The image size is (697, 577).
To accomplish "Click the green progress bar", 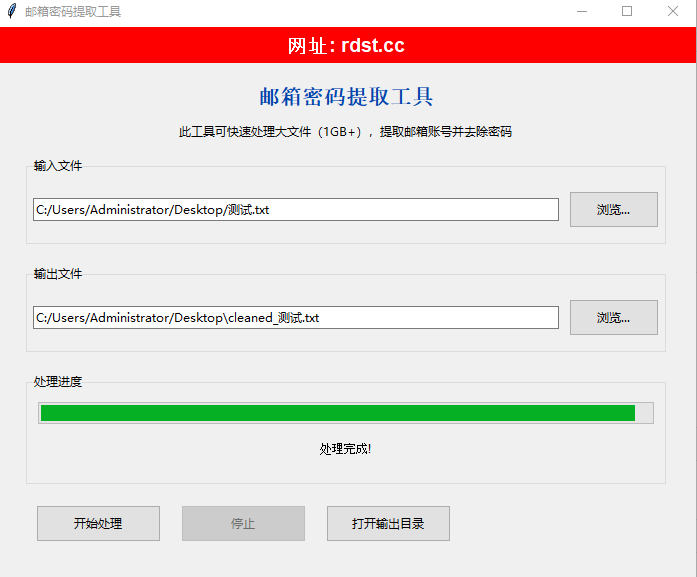I will pos(338,413).
